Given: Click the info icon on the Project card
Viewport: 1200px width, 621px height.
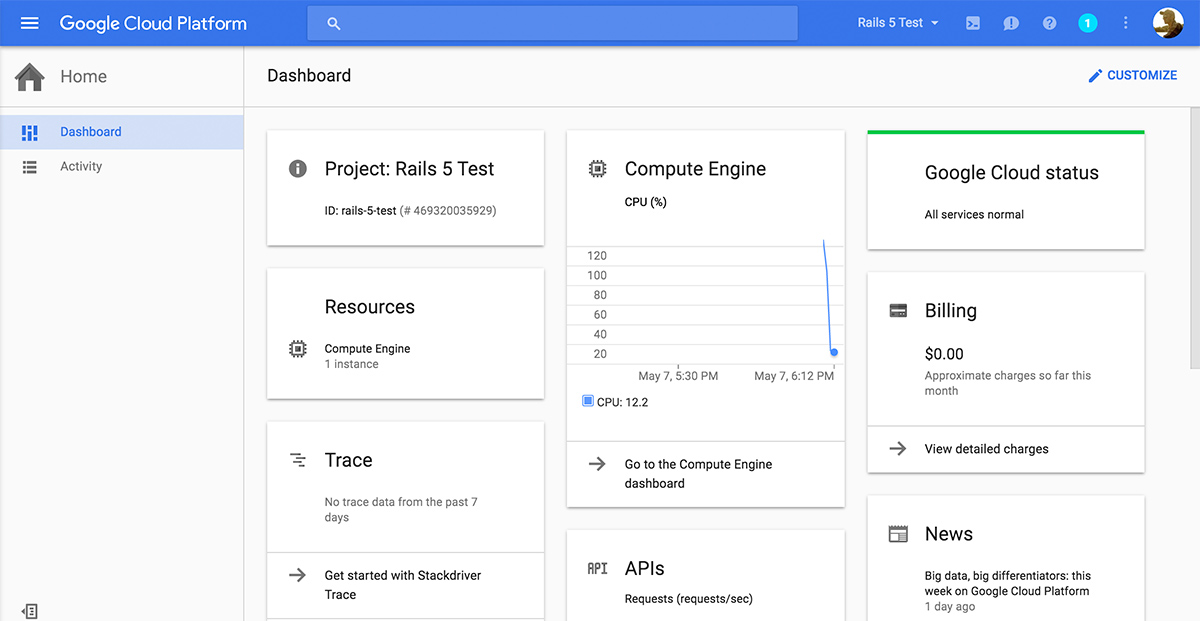Looking at the screenshot, I should [x=297, y=169].
